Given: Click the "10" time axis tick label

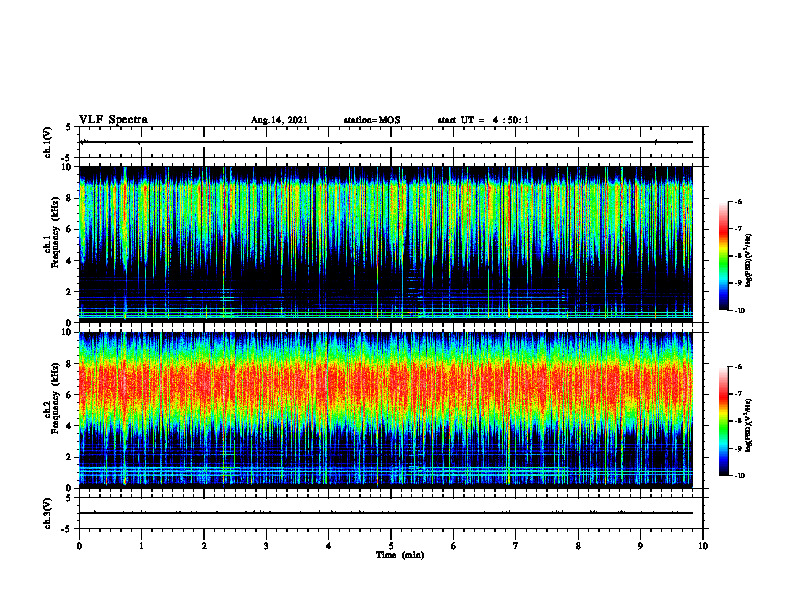Looking at the screenshot, I should tap(703, 546).
